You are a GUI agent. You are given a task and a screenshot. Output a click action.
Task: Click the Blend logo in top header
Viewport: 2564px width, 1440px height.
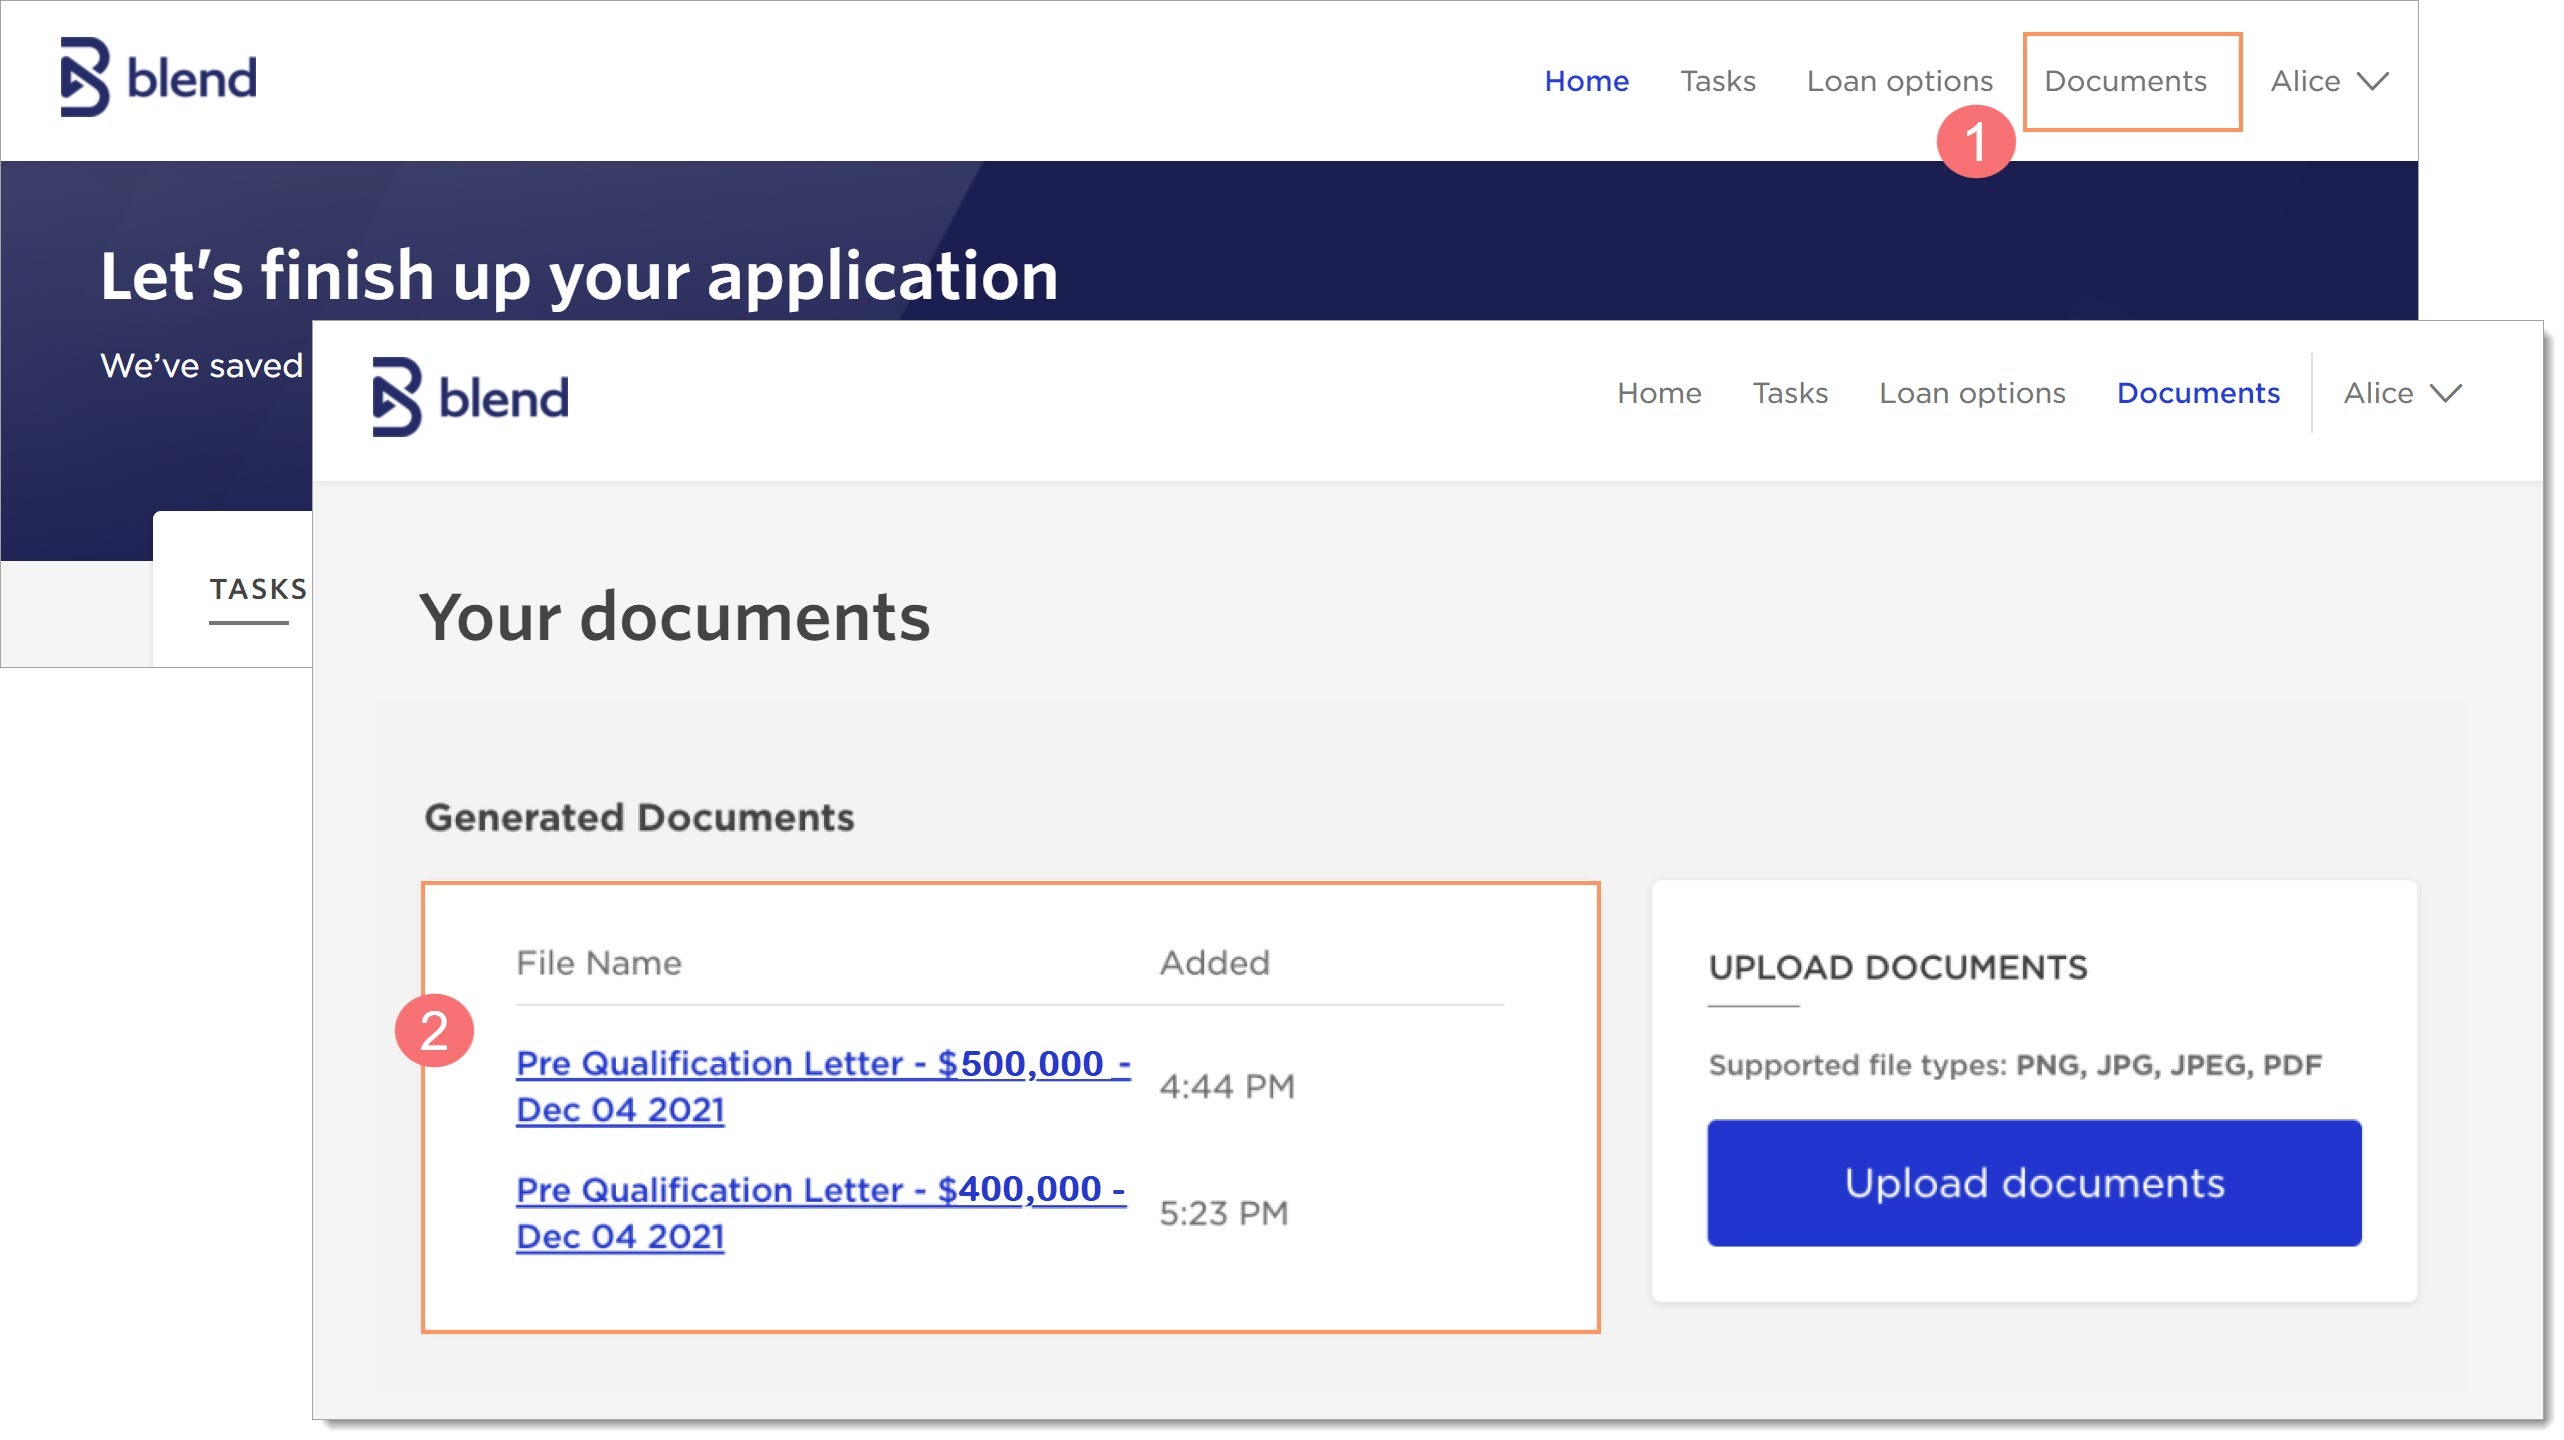[158, 78]
